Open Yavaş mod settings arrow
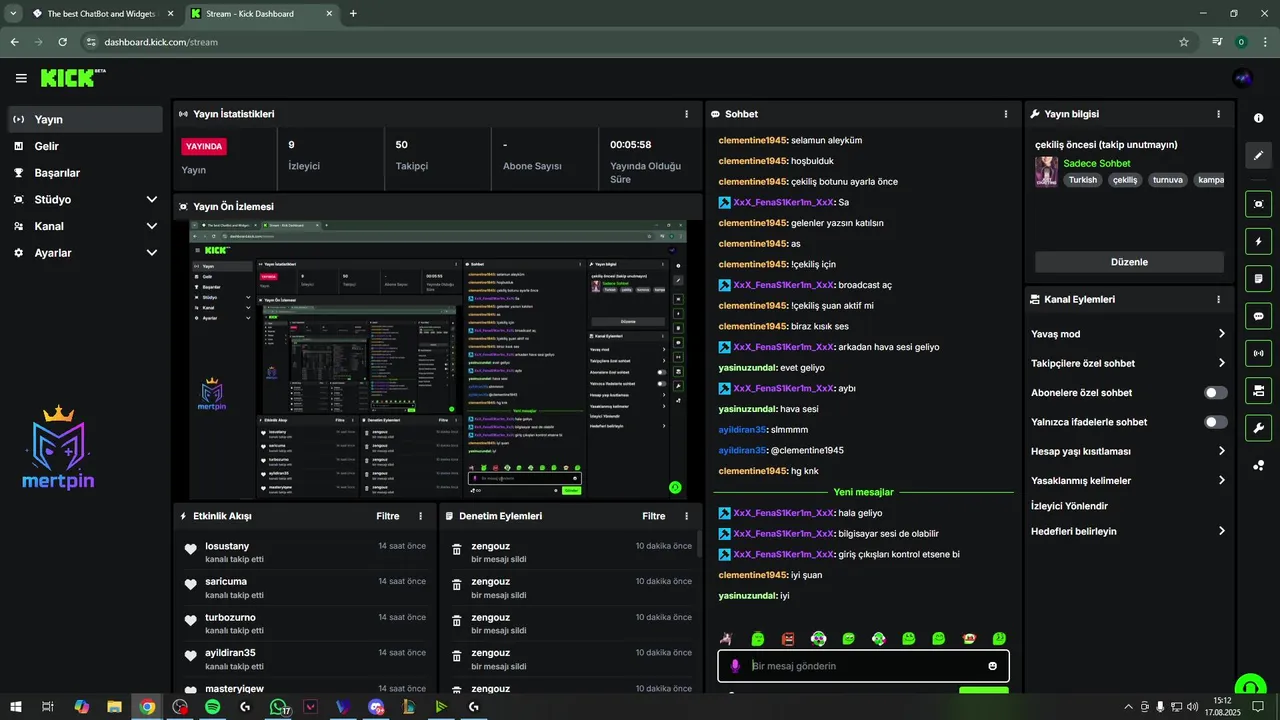Viewport: 1280px width, 720px height. [x=1221, y=334]
